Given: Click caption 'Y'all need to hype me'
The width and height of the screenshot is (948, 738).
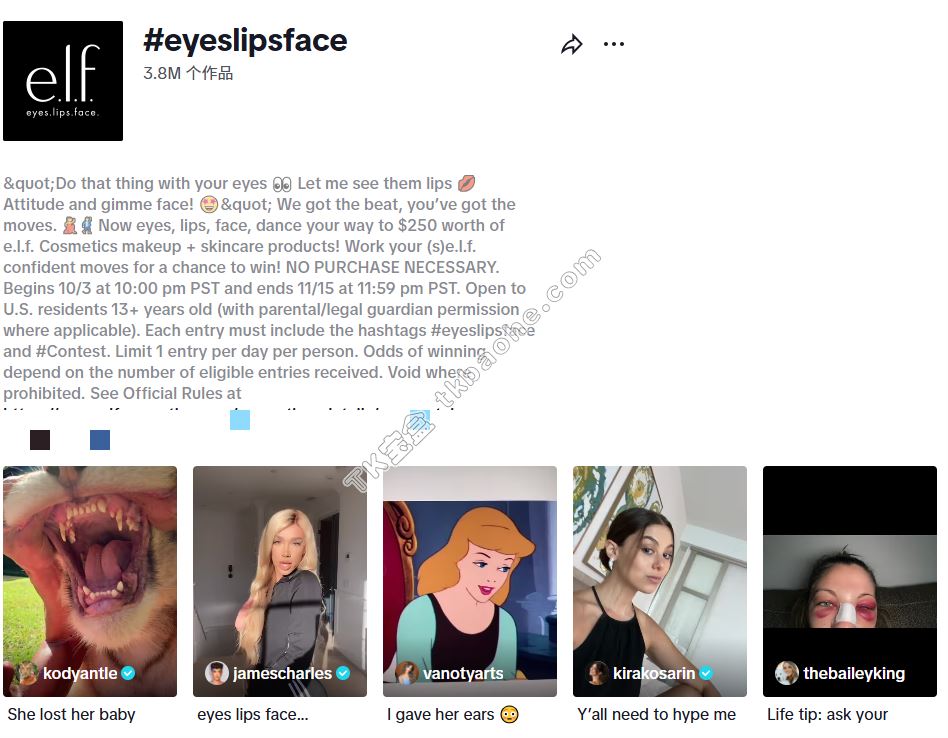Looking at the screenshot, I should coord(656,714).
